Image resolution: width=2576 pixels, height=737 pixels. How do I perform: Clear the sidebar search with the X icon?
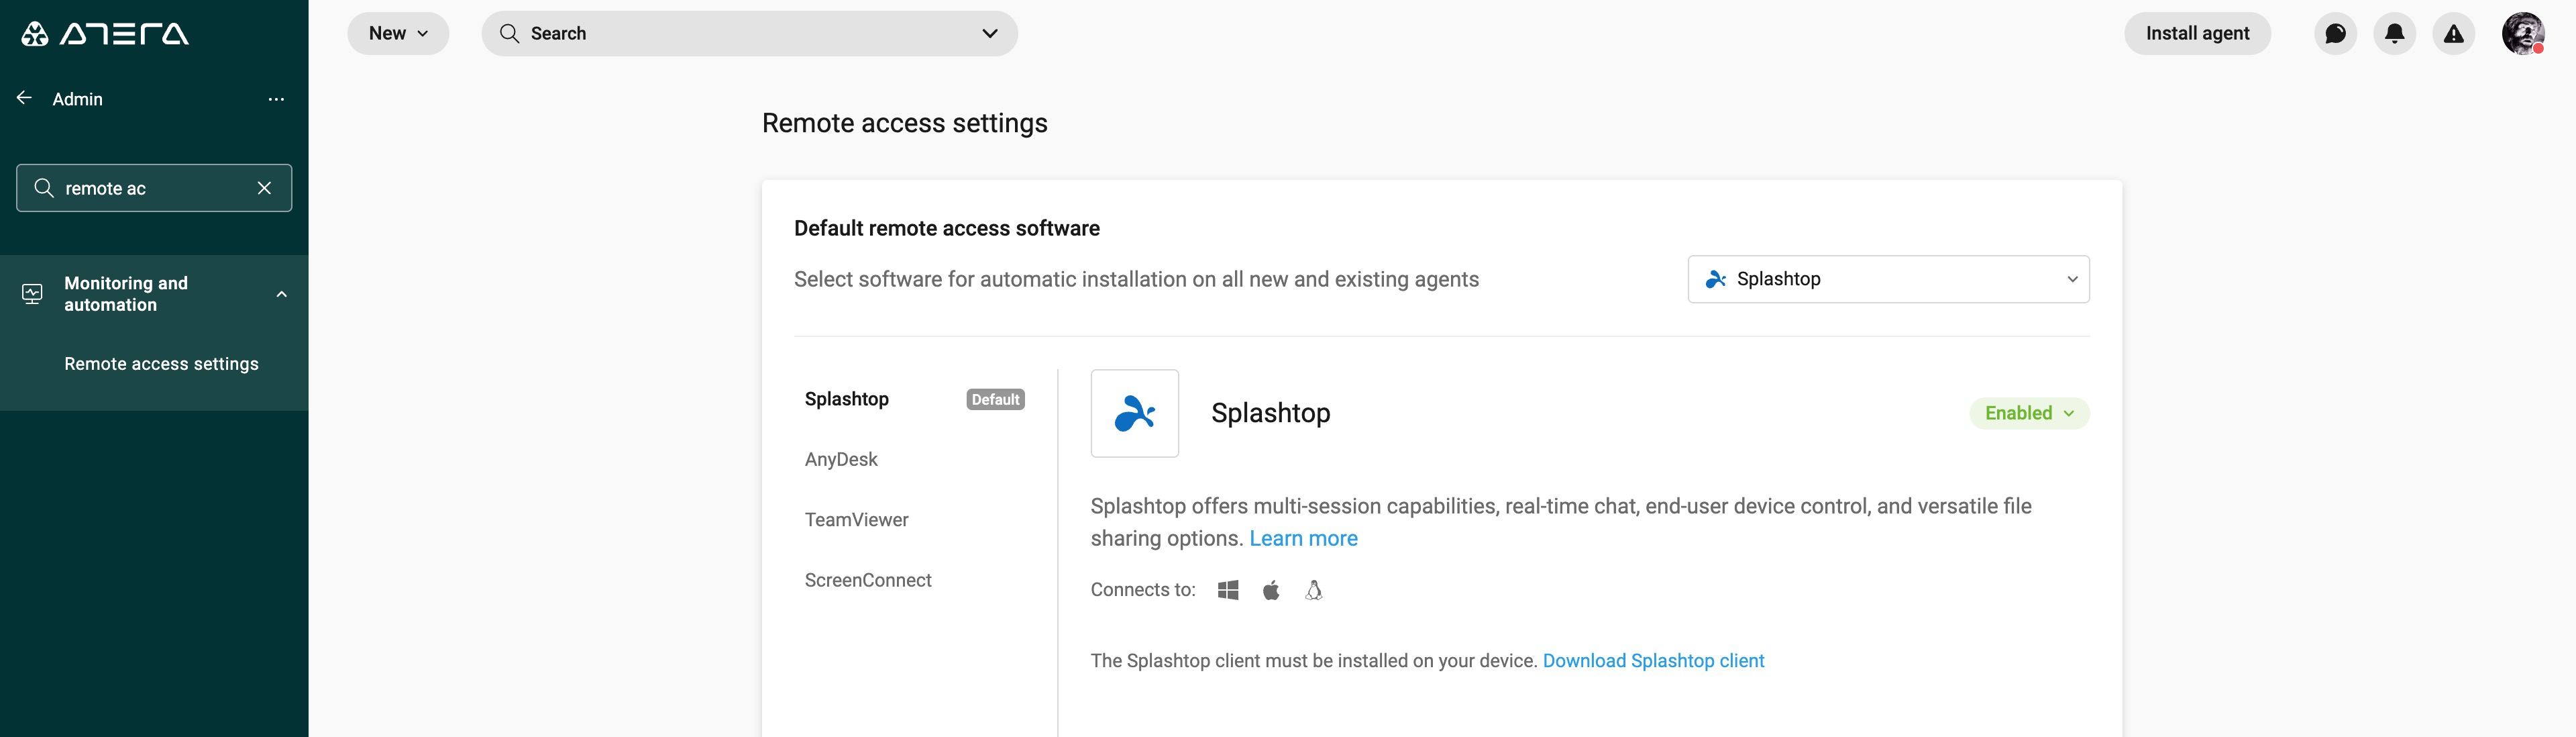[x=264, y=187]
